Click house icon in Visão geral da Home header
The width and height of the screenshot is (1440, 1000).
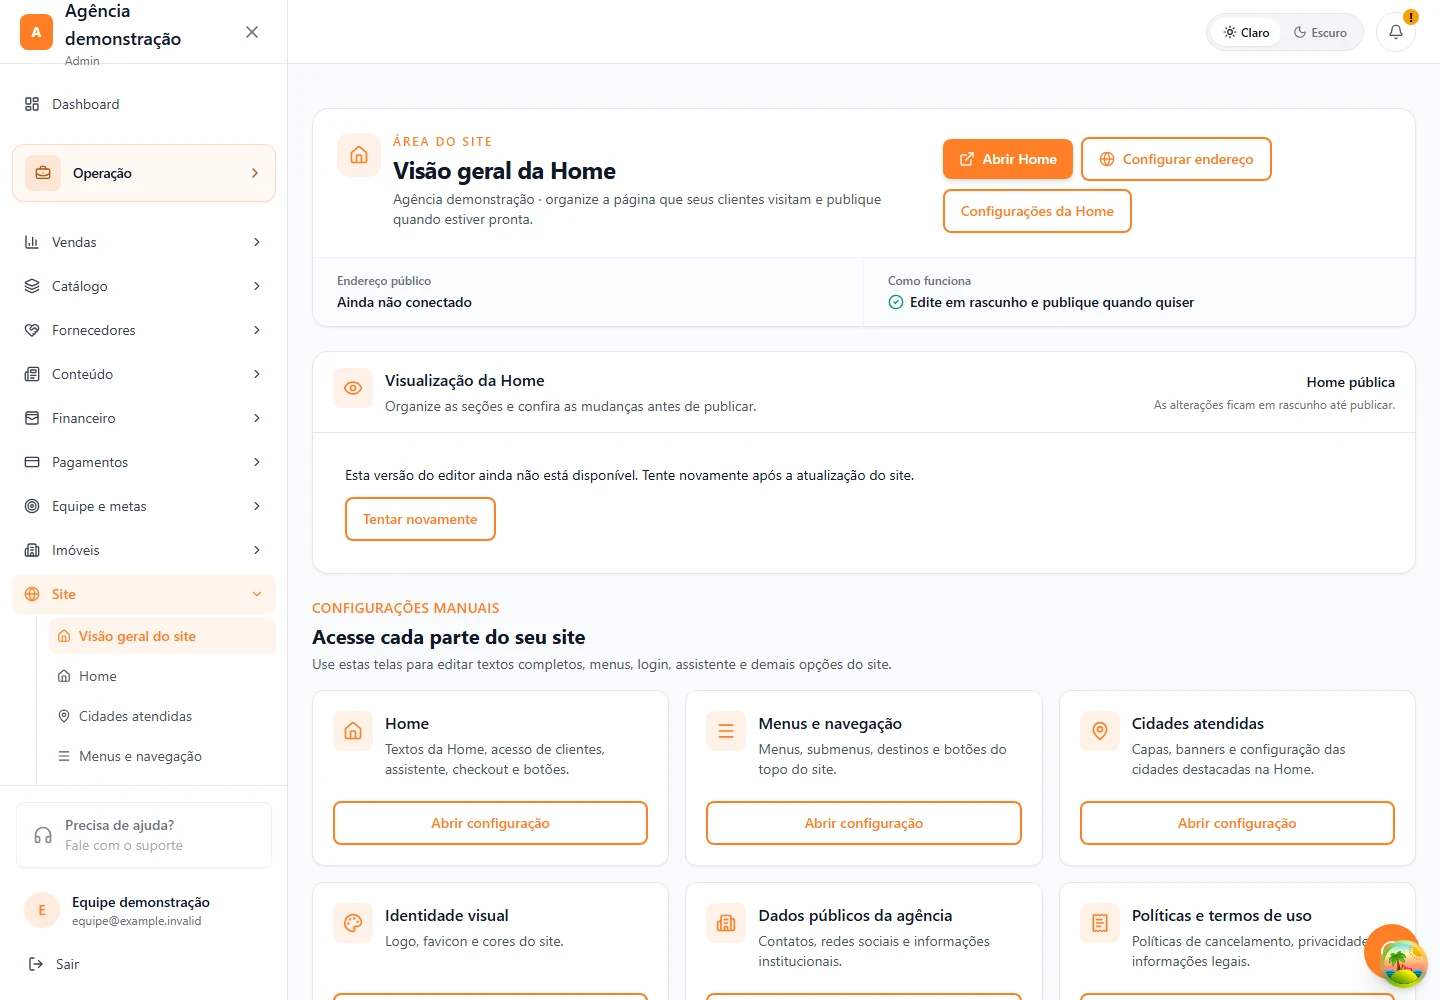coord(359,155)
